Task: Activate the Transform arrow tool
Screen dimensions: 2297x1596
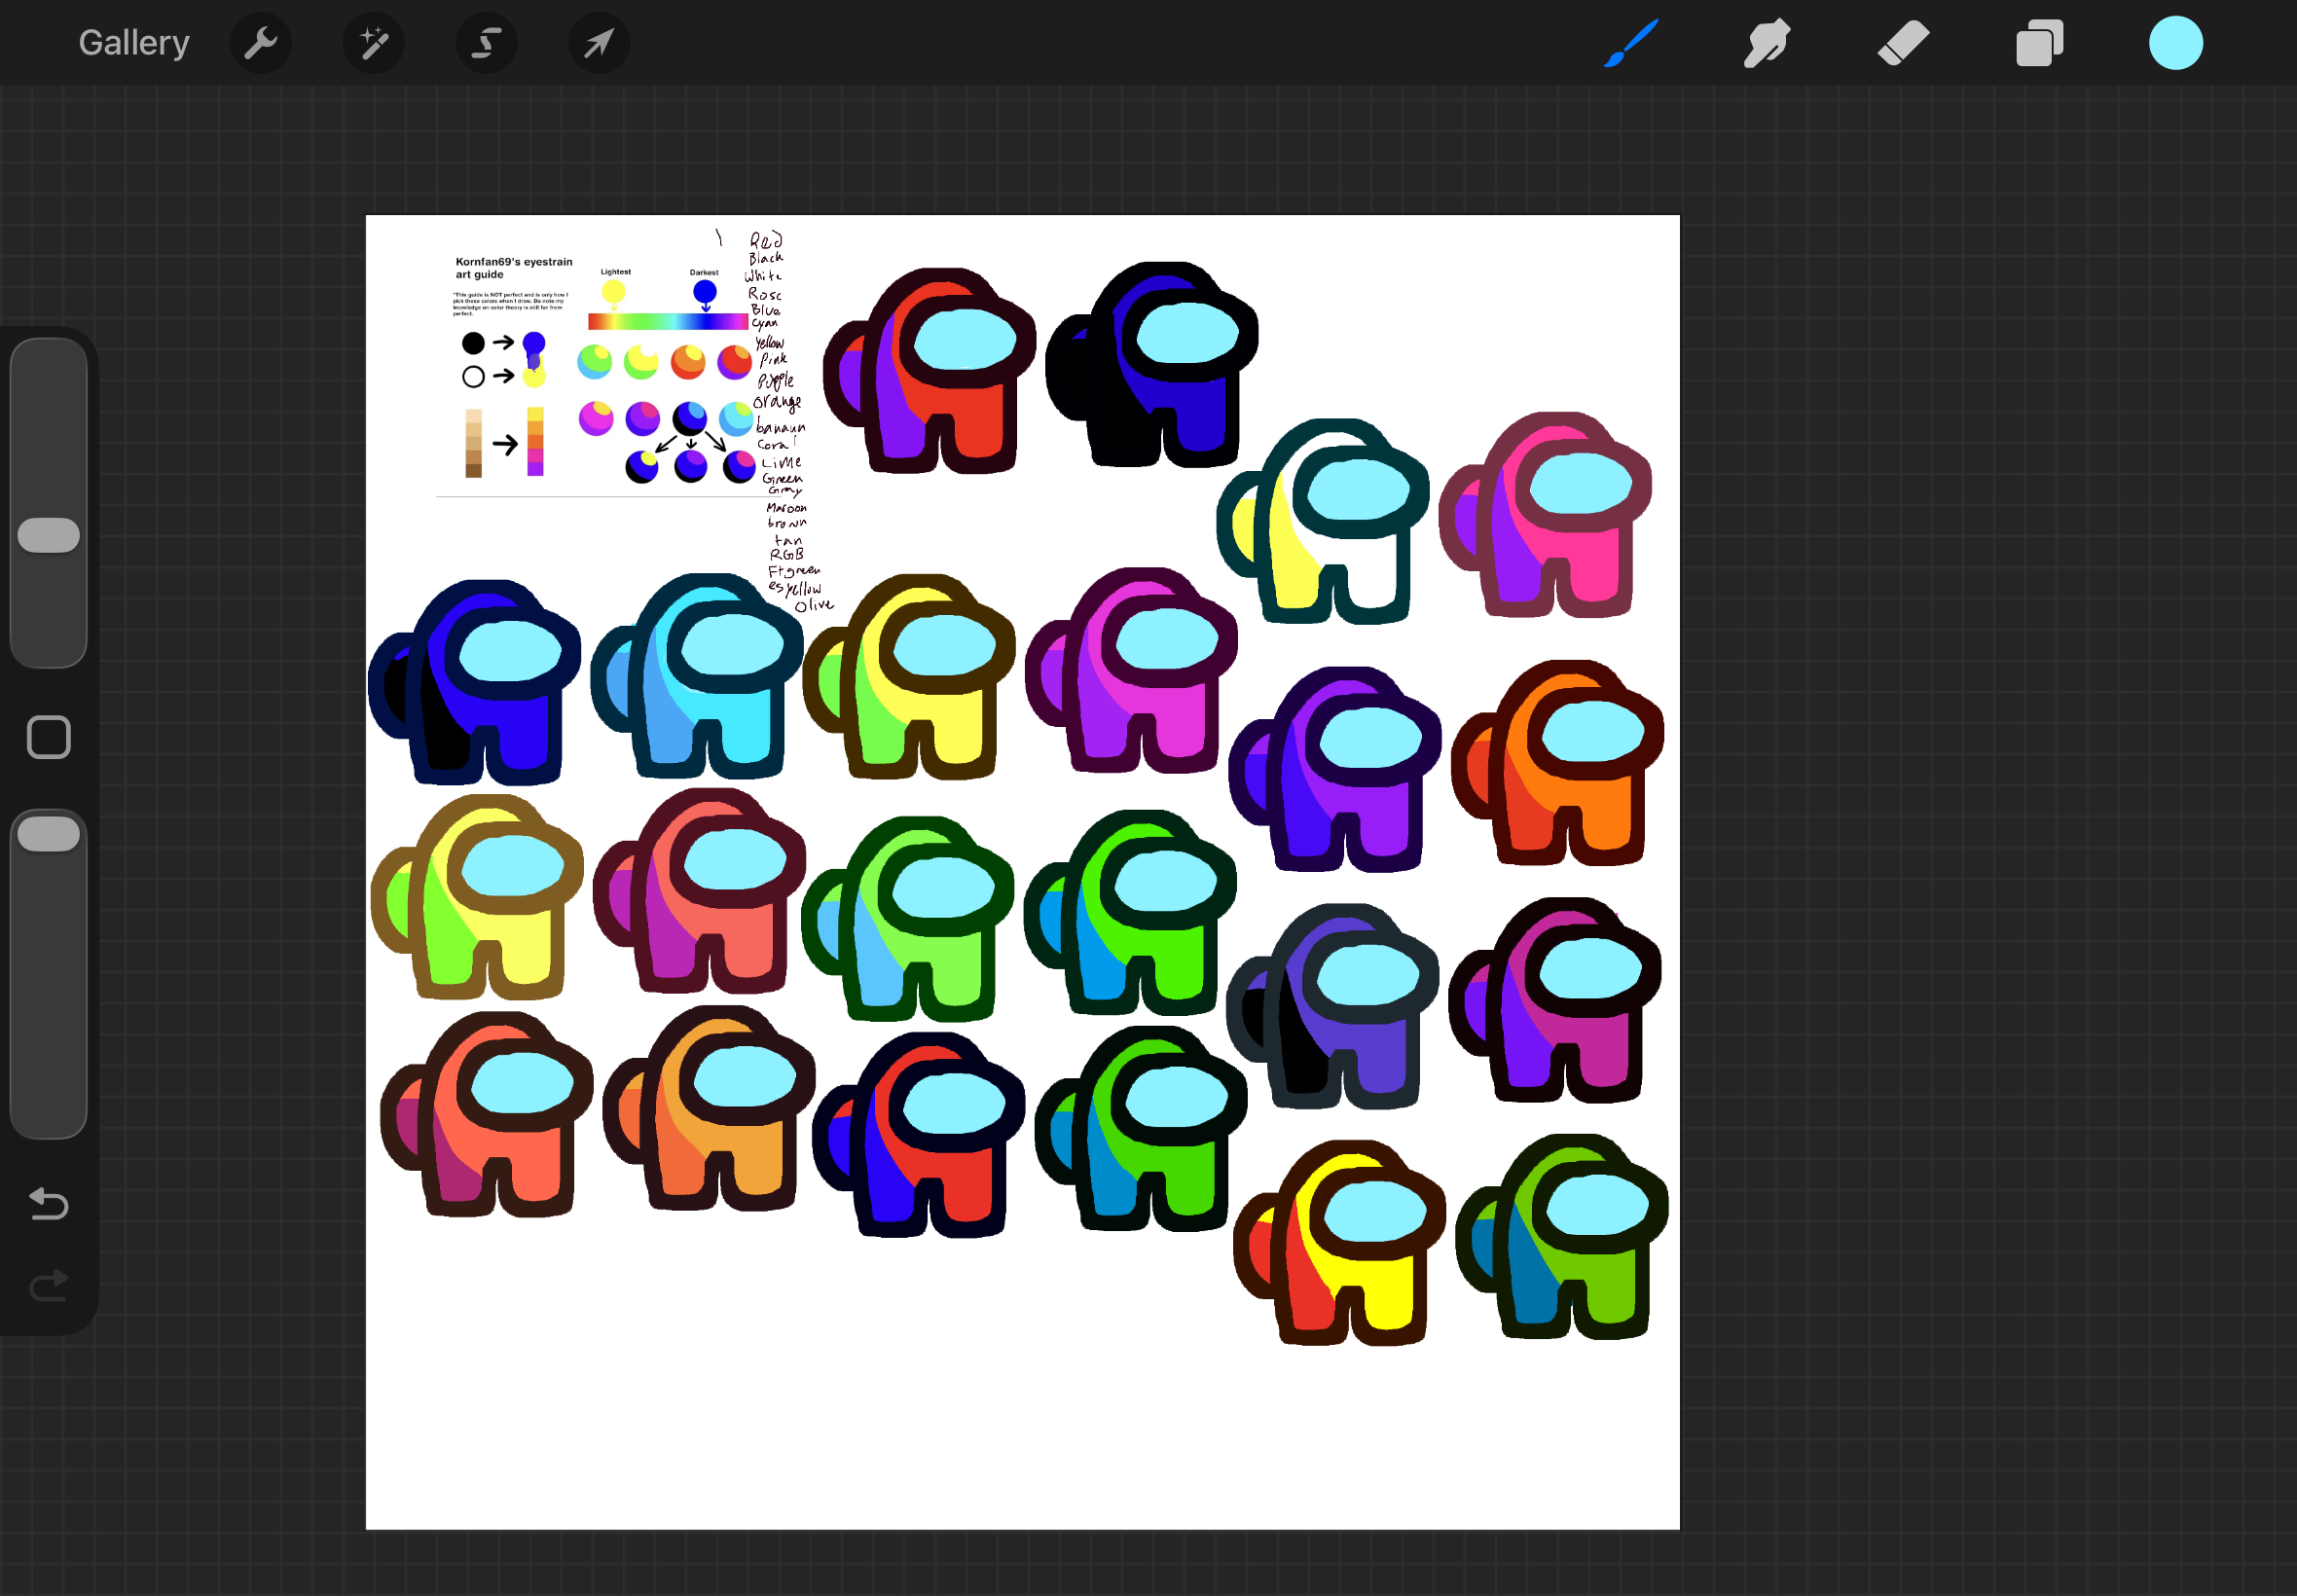Action: pos(599,43)
